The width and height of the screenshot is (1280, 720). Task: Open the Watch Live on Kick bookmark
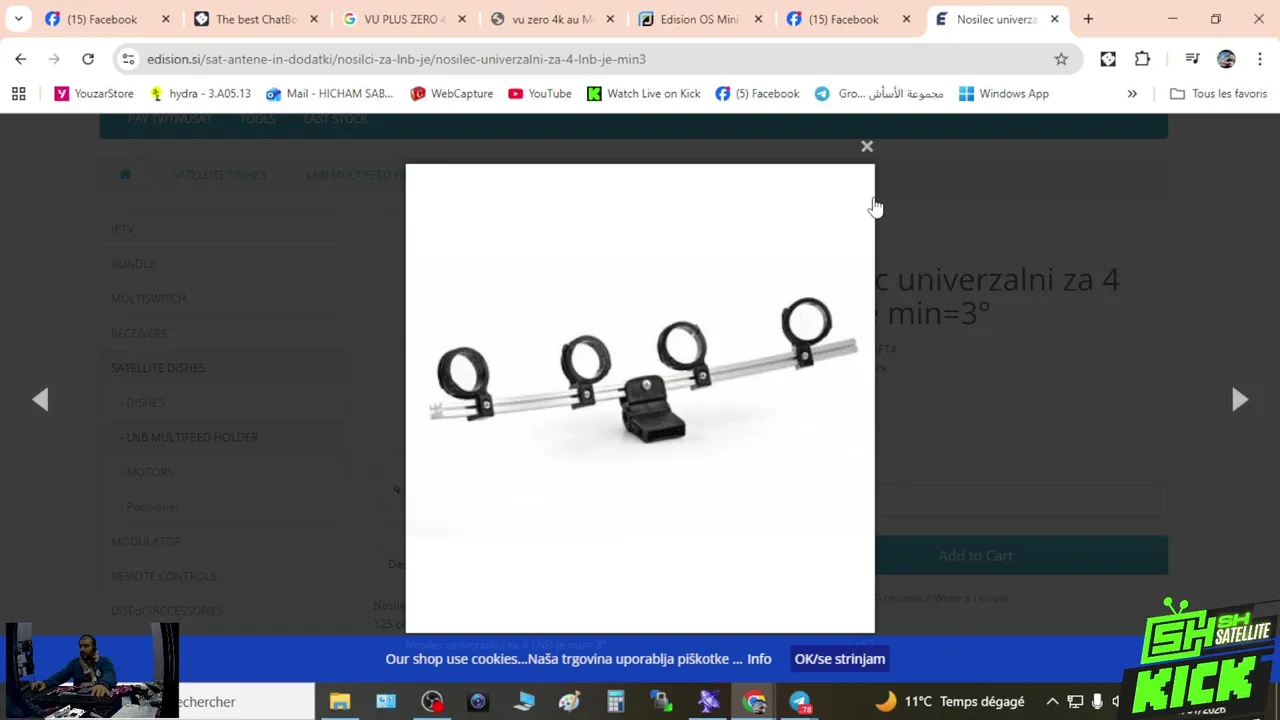[643, 94]
